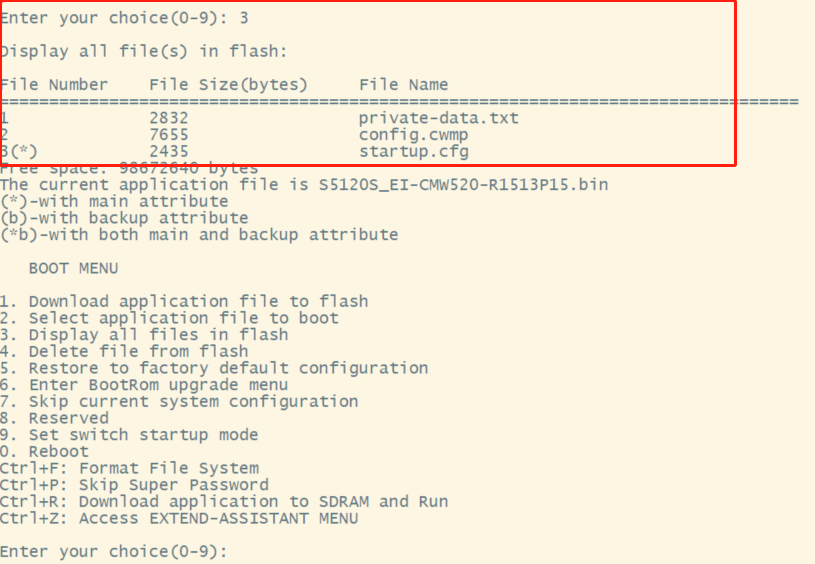
Task: Click the startup.cfg file name
Action: coord(414,151)
